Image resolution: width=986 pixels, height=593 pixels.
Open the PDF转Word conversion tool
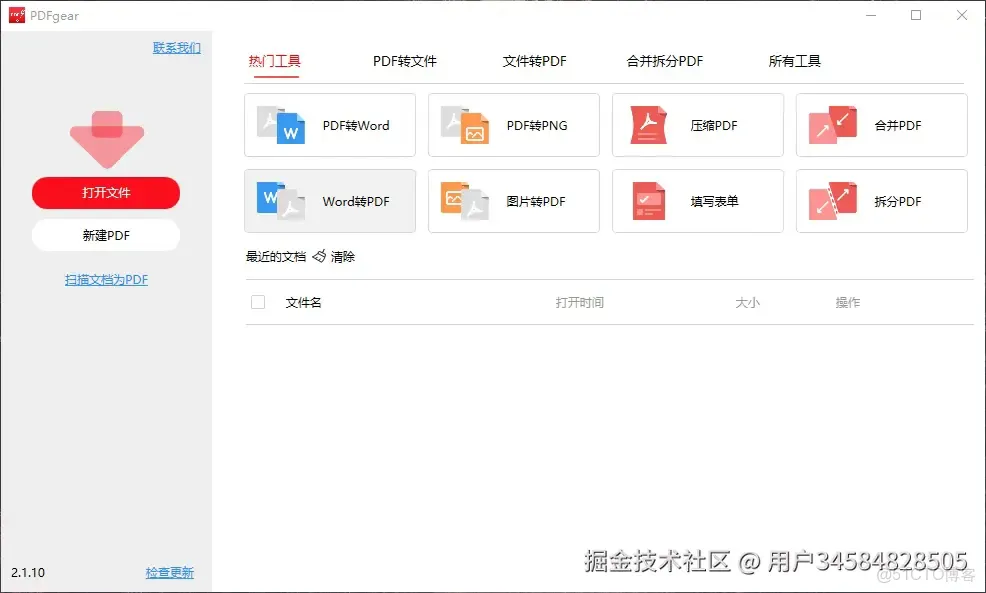pos(329,125)
